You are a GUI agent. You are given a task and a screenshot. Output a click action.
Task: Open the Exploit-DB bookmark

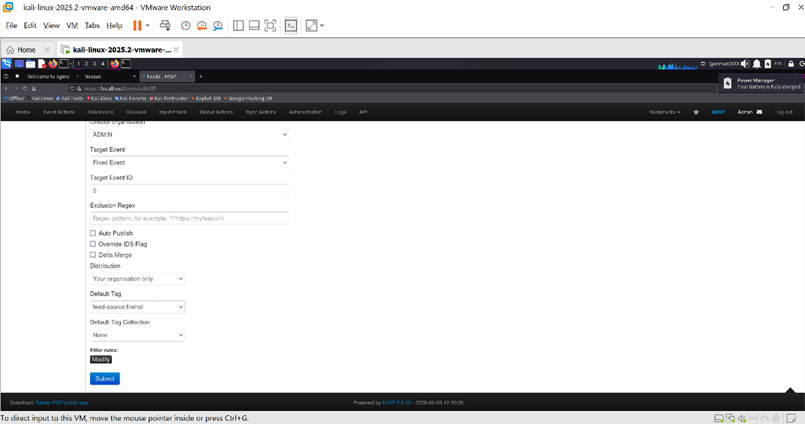[206, 98]
